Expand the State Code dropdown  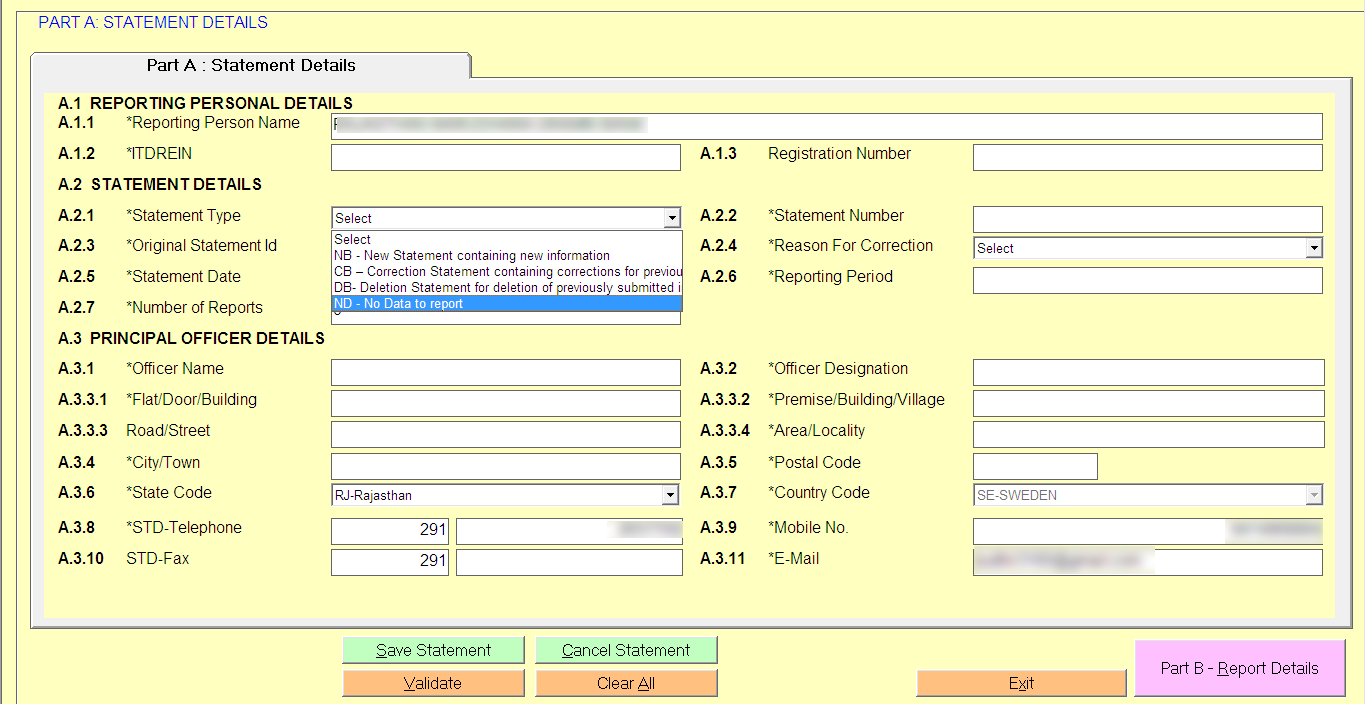669,495
